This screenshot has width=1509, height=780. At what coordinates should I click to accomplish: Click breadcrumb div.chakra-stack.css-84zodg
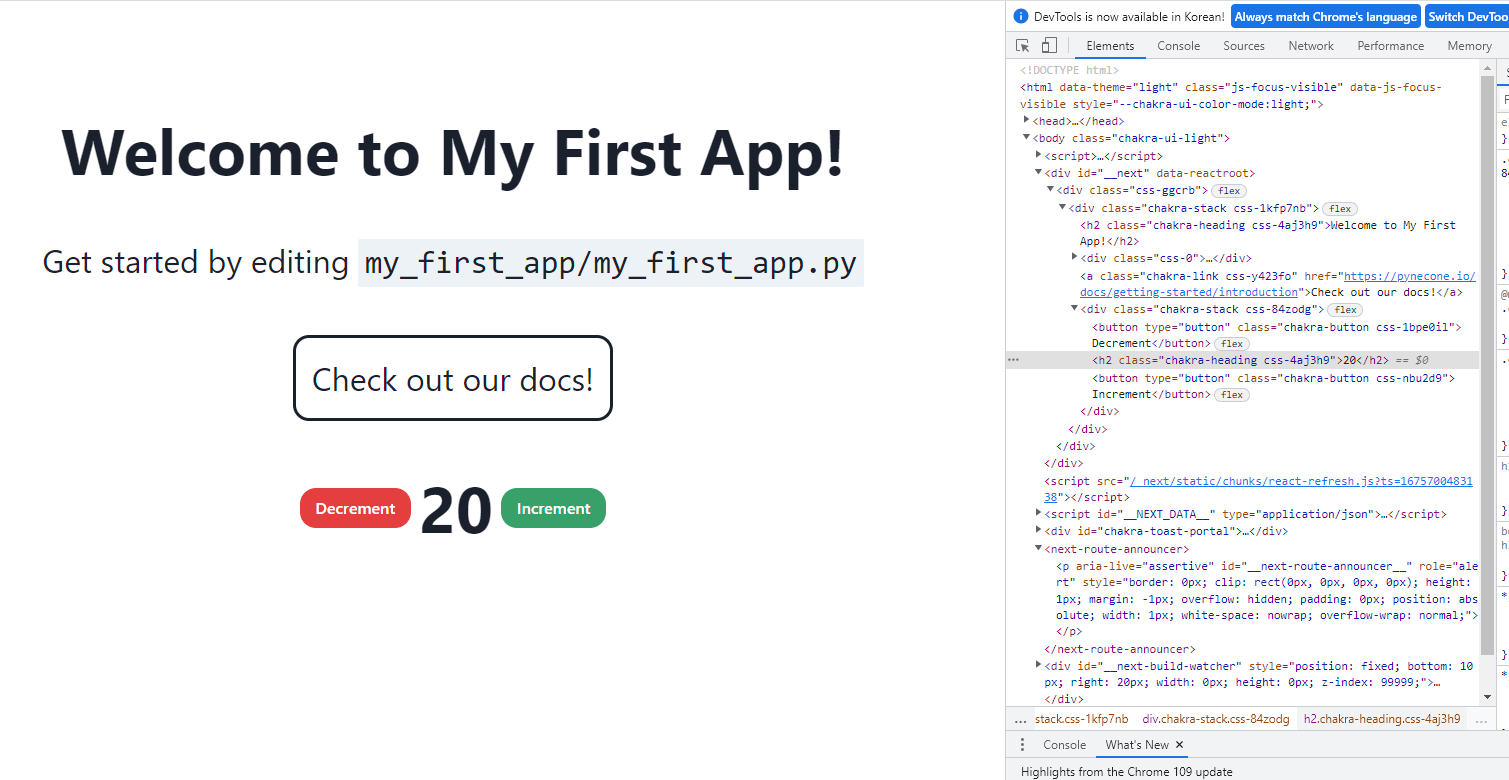pyautogui.click(x=1216, y=719)
